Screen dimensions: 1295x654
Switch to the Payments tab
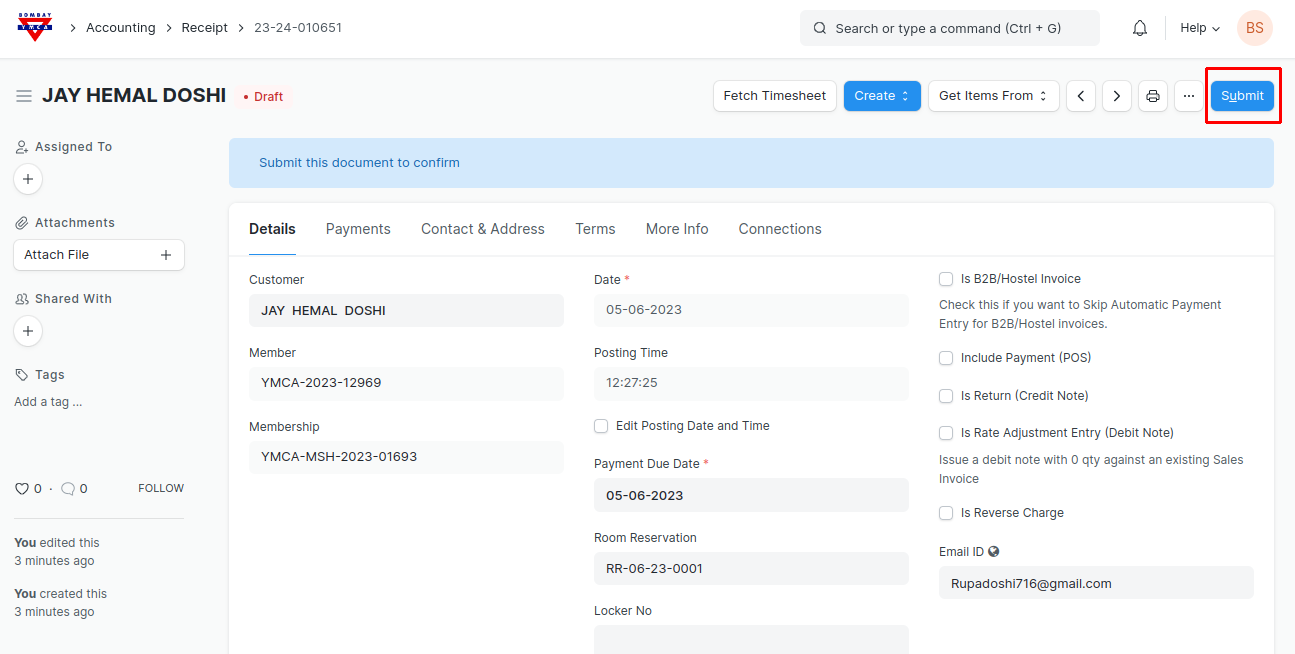(358, 229)
